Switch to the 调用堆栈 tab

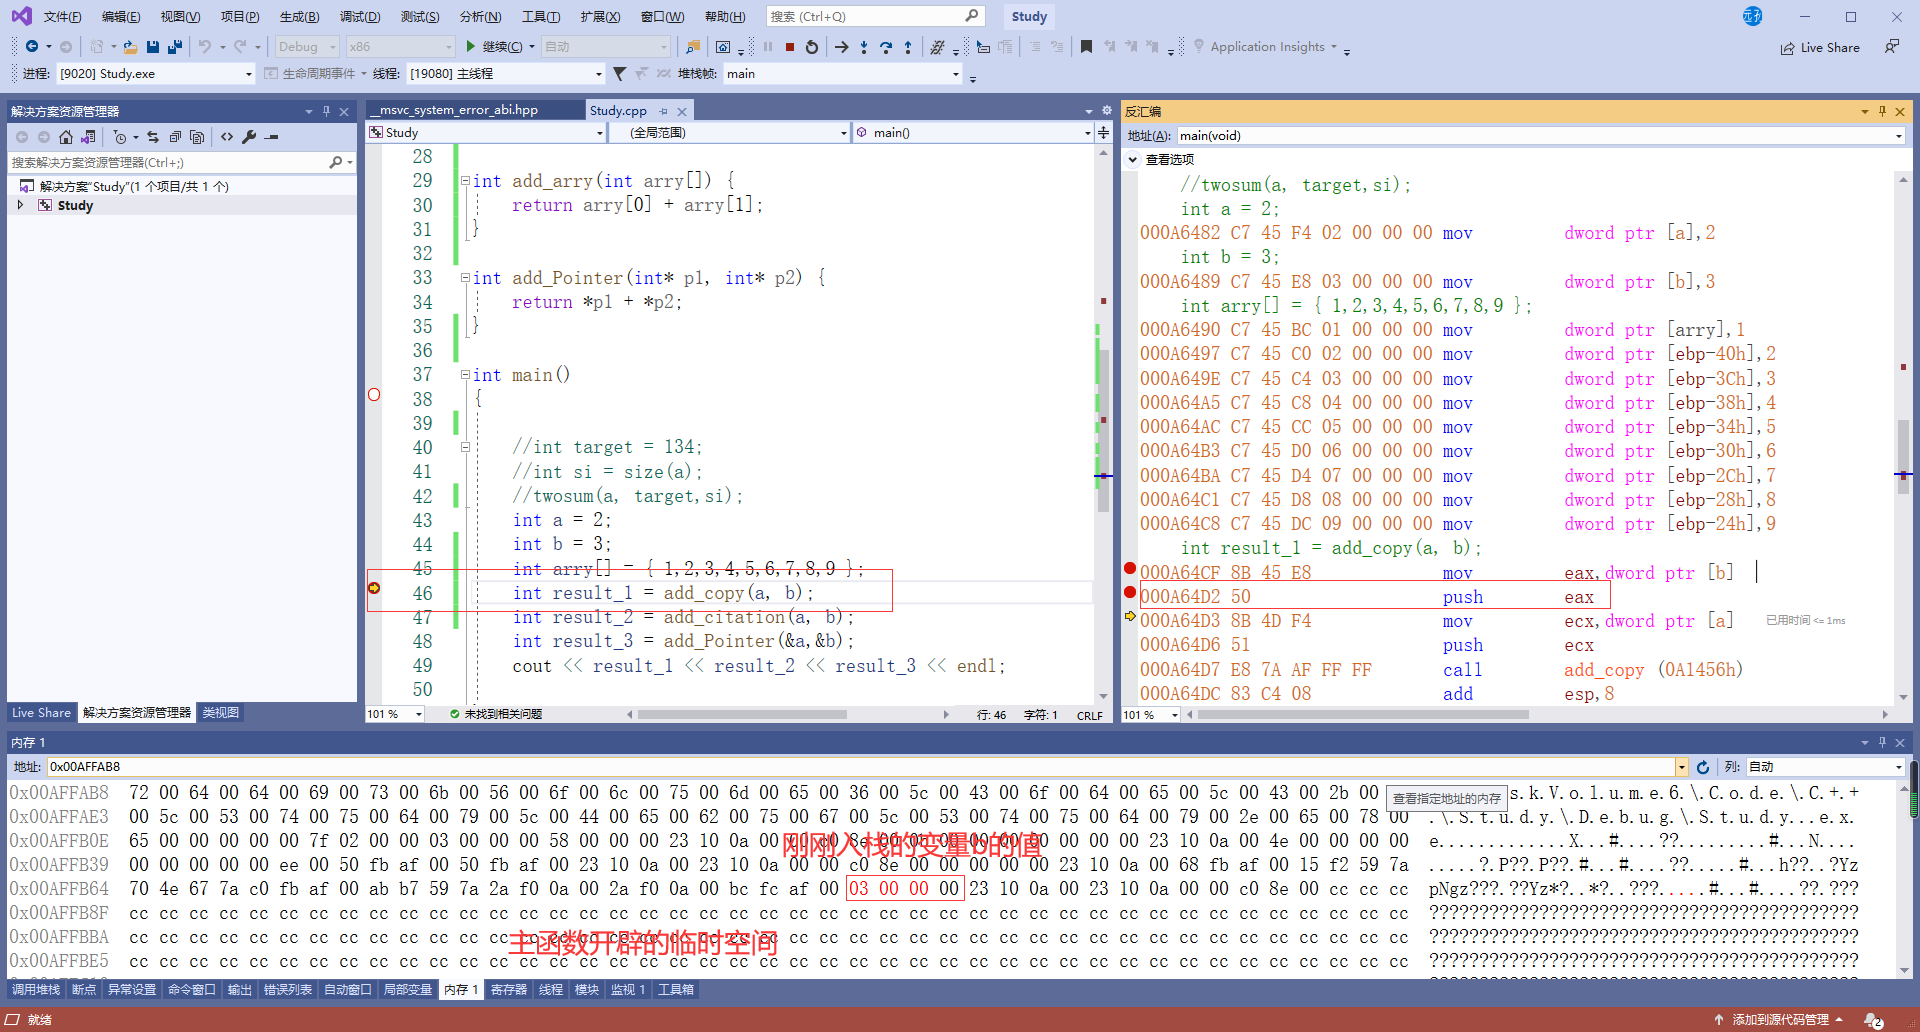coord(36,990)
